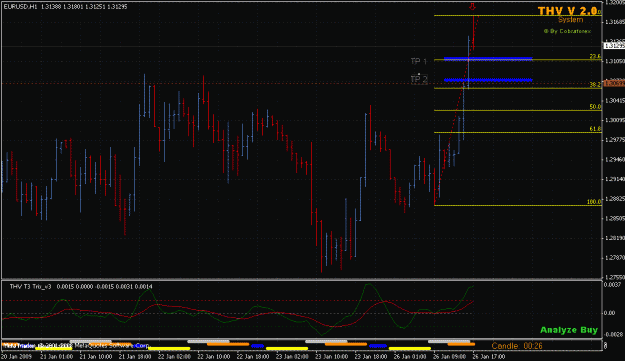Click the 22 Jan 02:00 time label

(x=174, y=357)
